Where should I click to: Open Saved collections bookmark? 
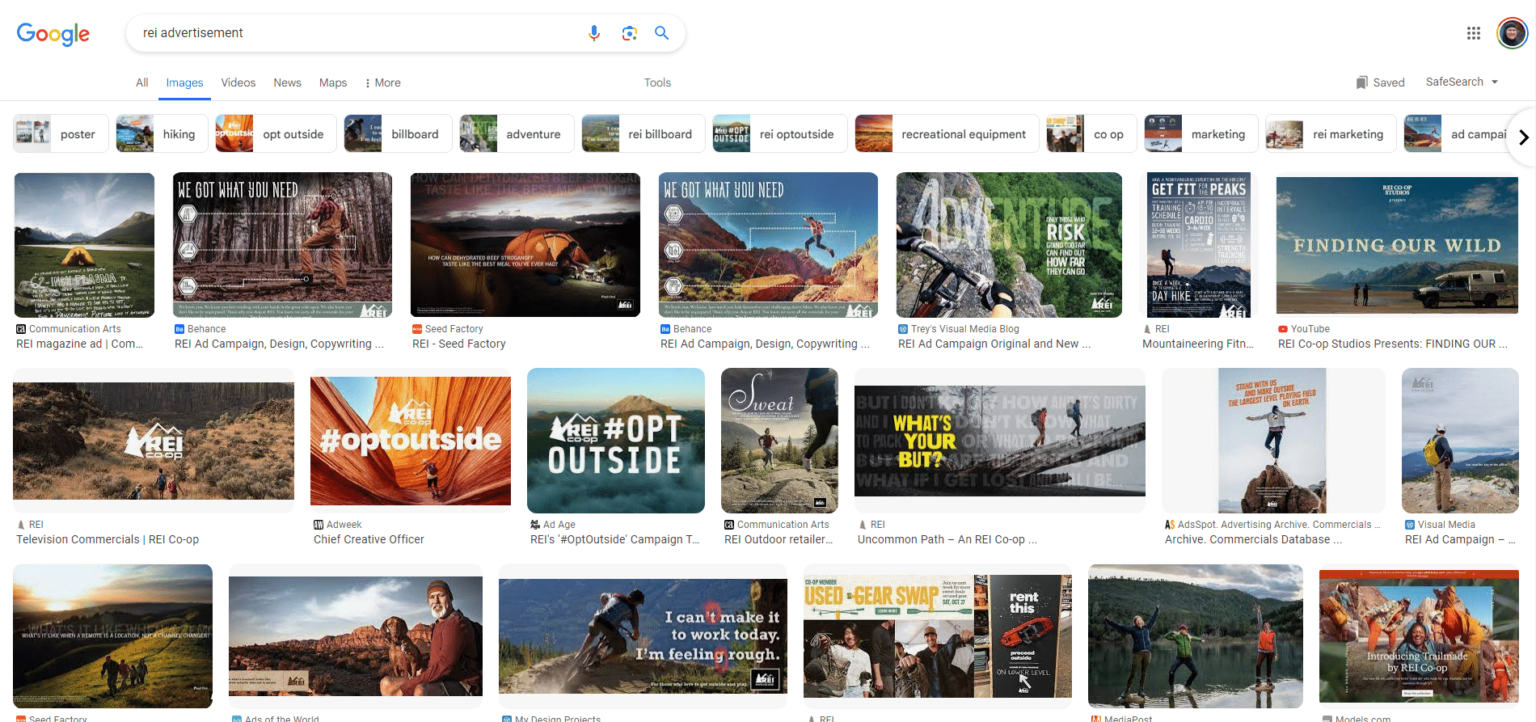click(x=1380, y=83)
